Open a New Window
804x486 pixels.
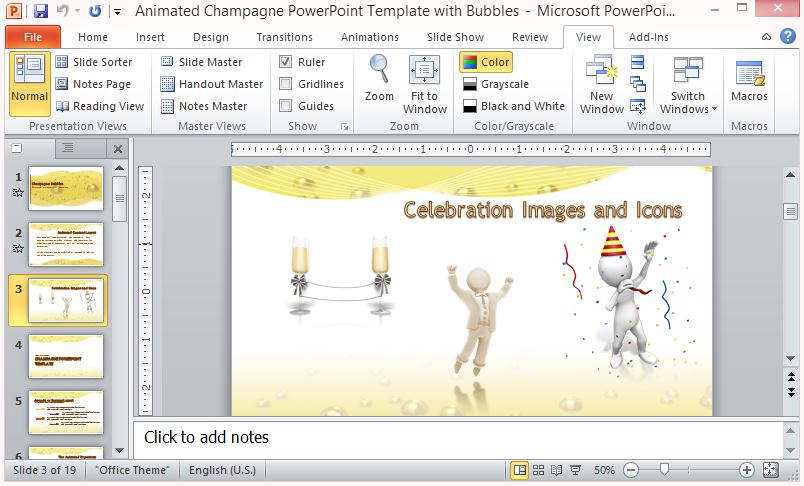tap(601, 74)
